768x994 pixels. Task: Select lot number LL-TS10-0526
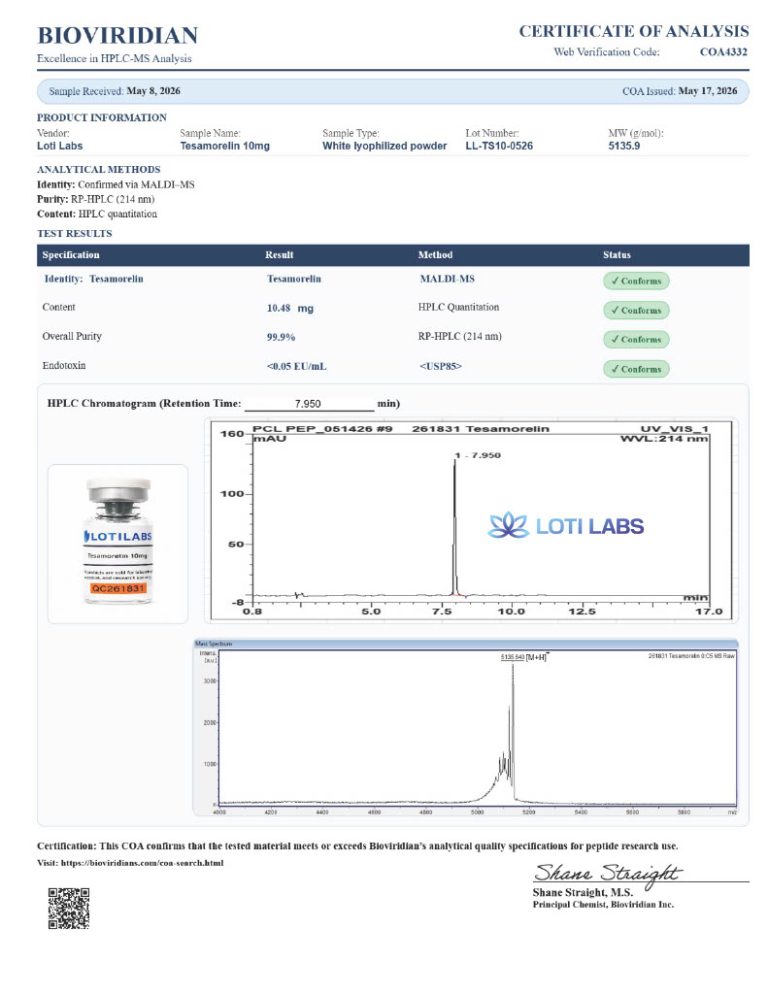click(x=499, y=146)
